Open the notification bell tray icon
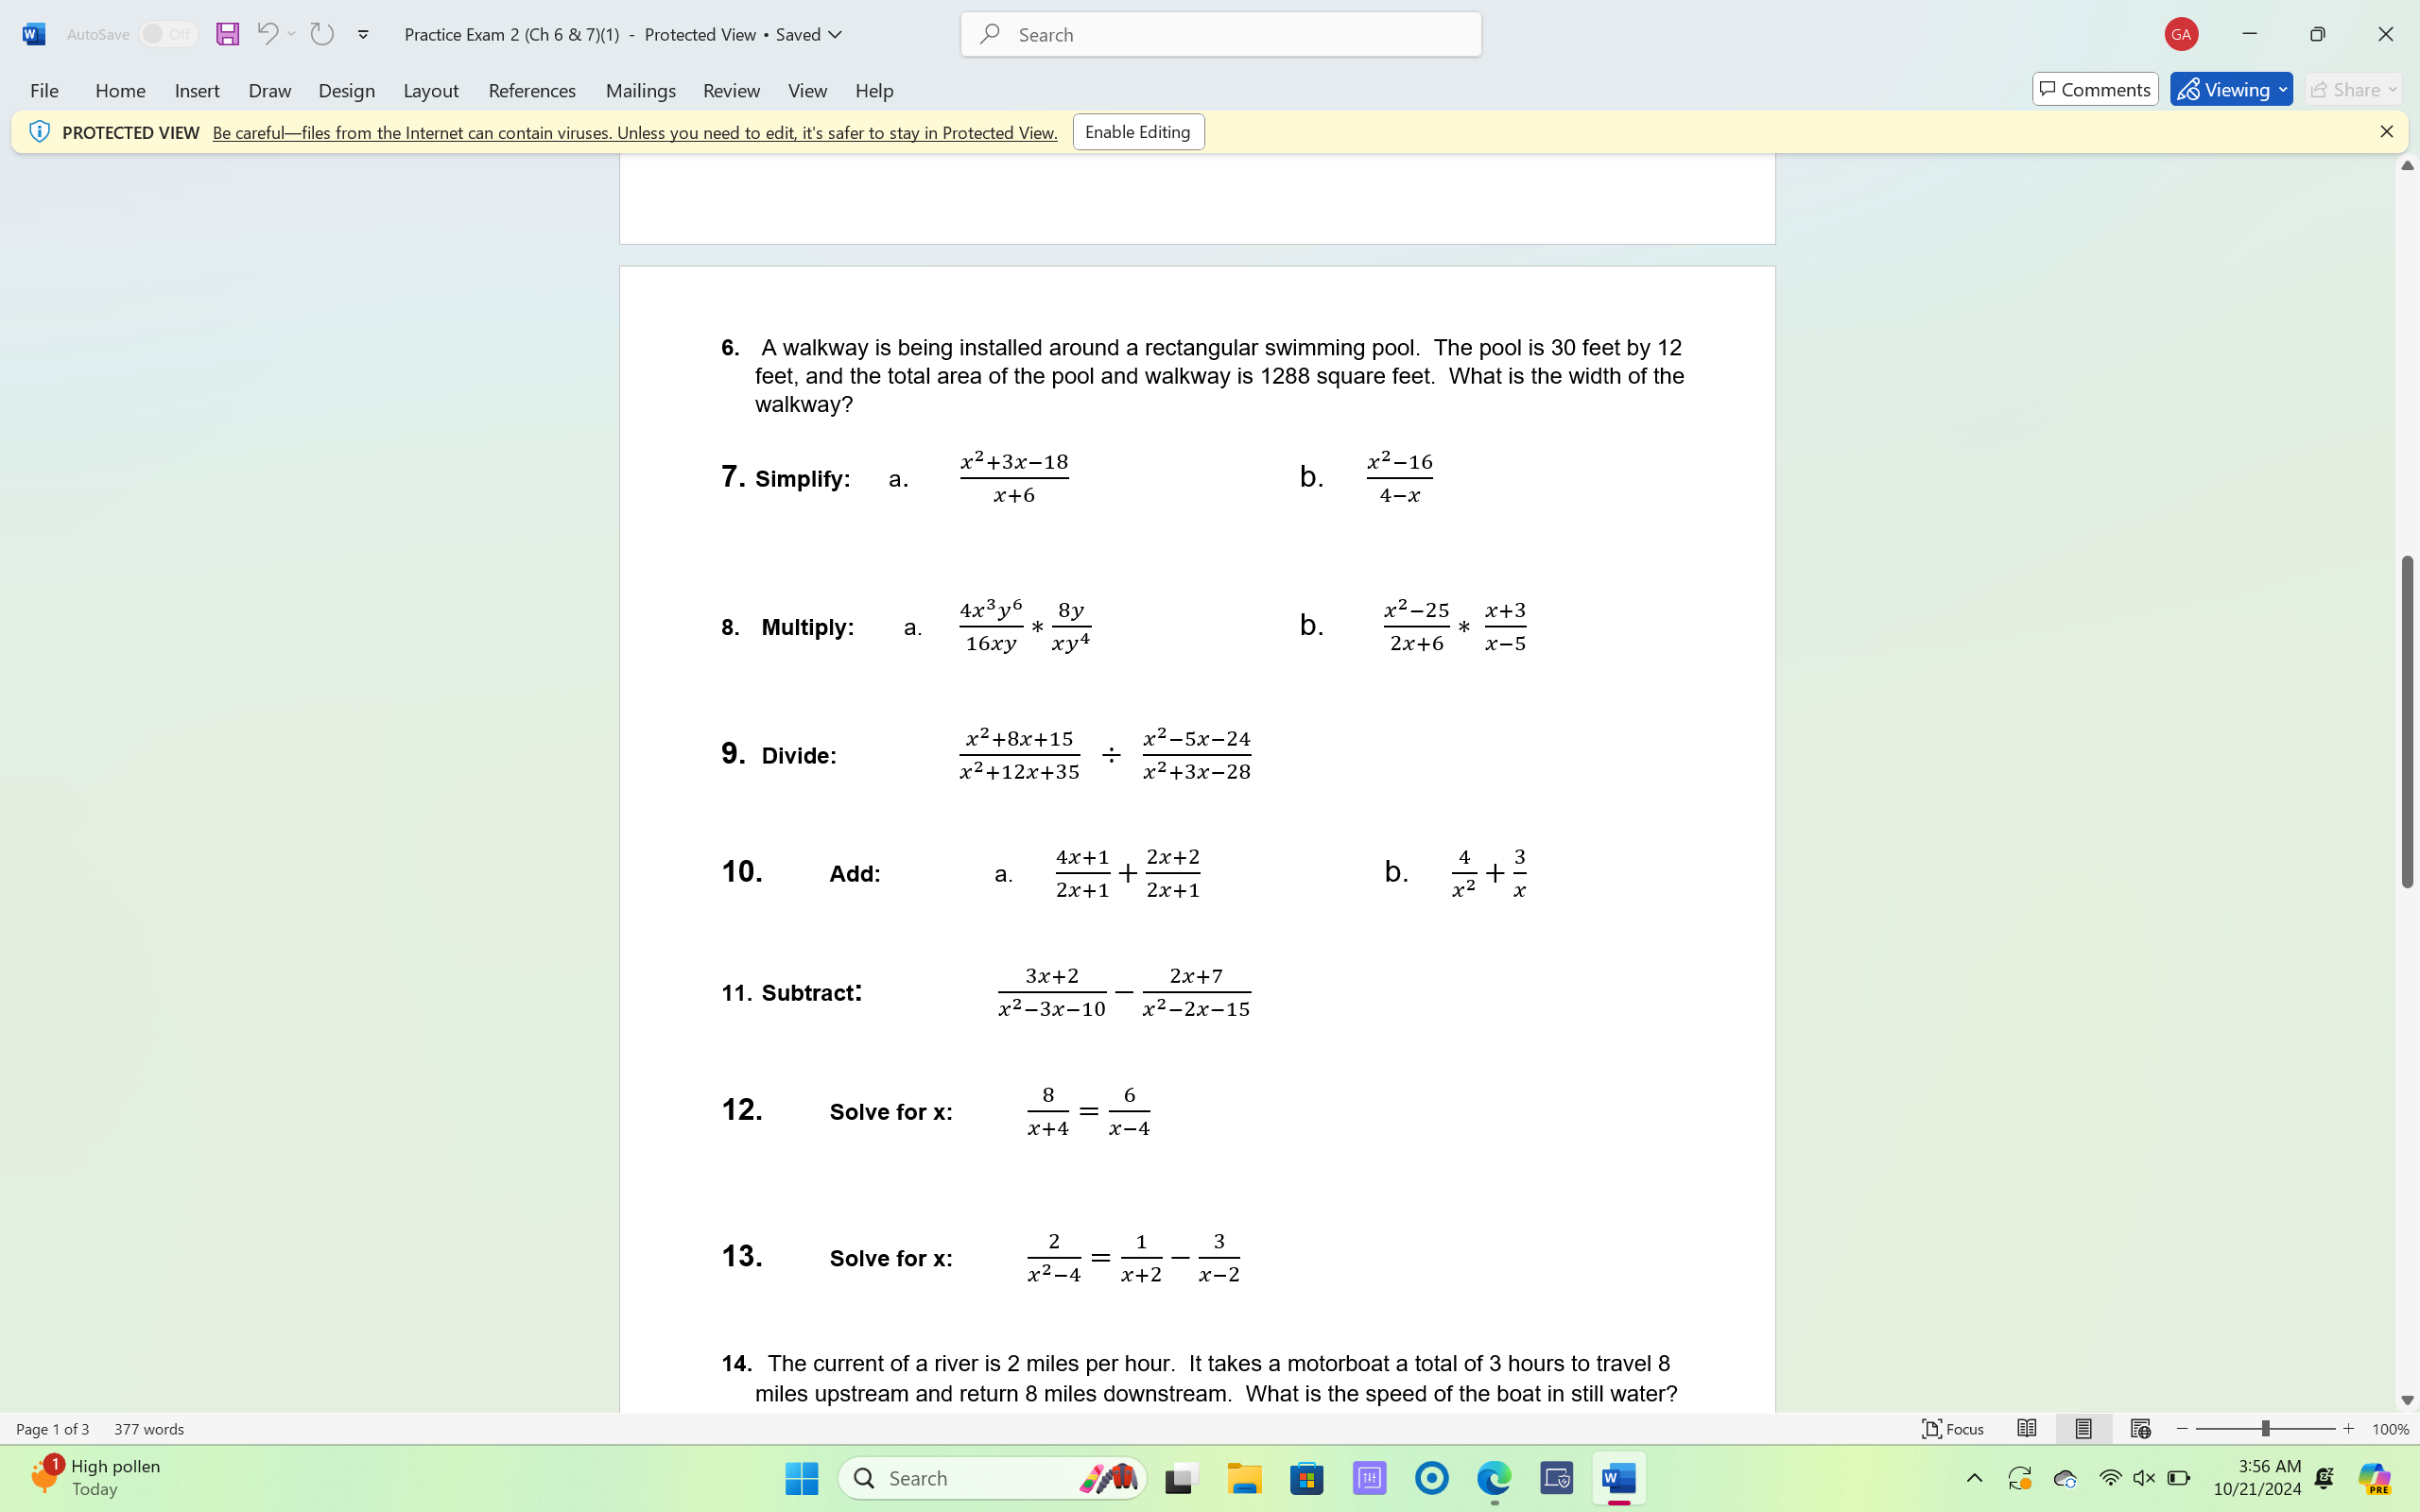Image resolution: width=2420 pixels, height=1512 pixels. 2324,1478
